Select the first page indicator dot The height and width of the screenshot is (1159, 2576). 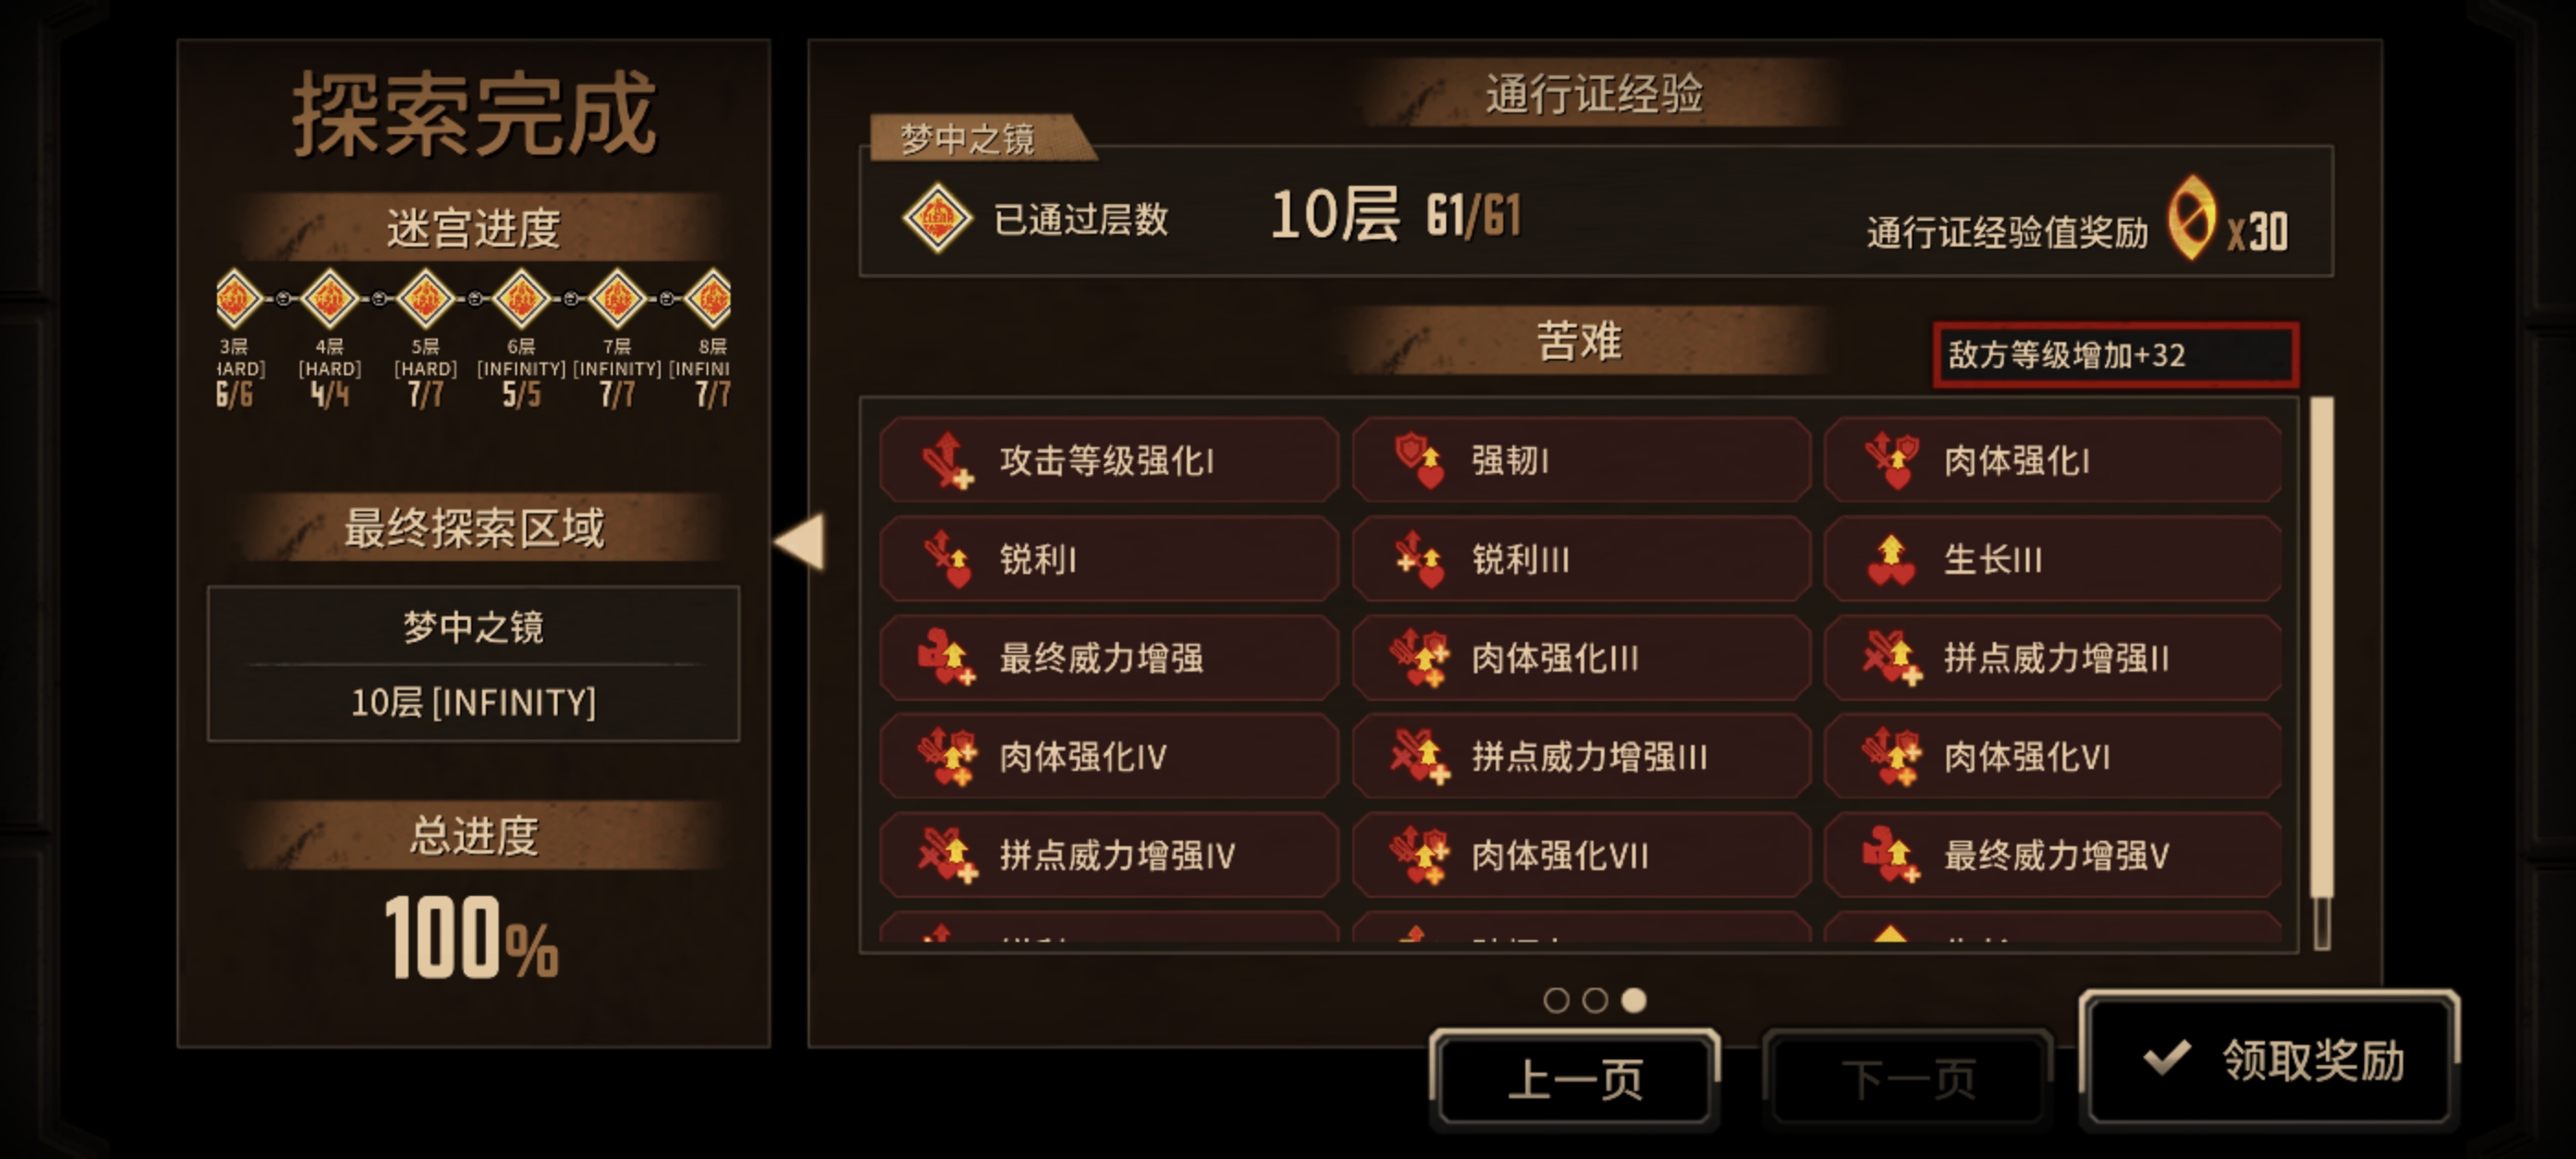pos(1556,999)
